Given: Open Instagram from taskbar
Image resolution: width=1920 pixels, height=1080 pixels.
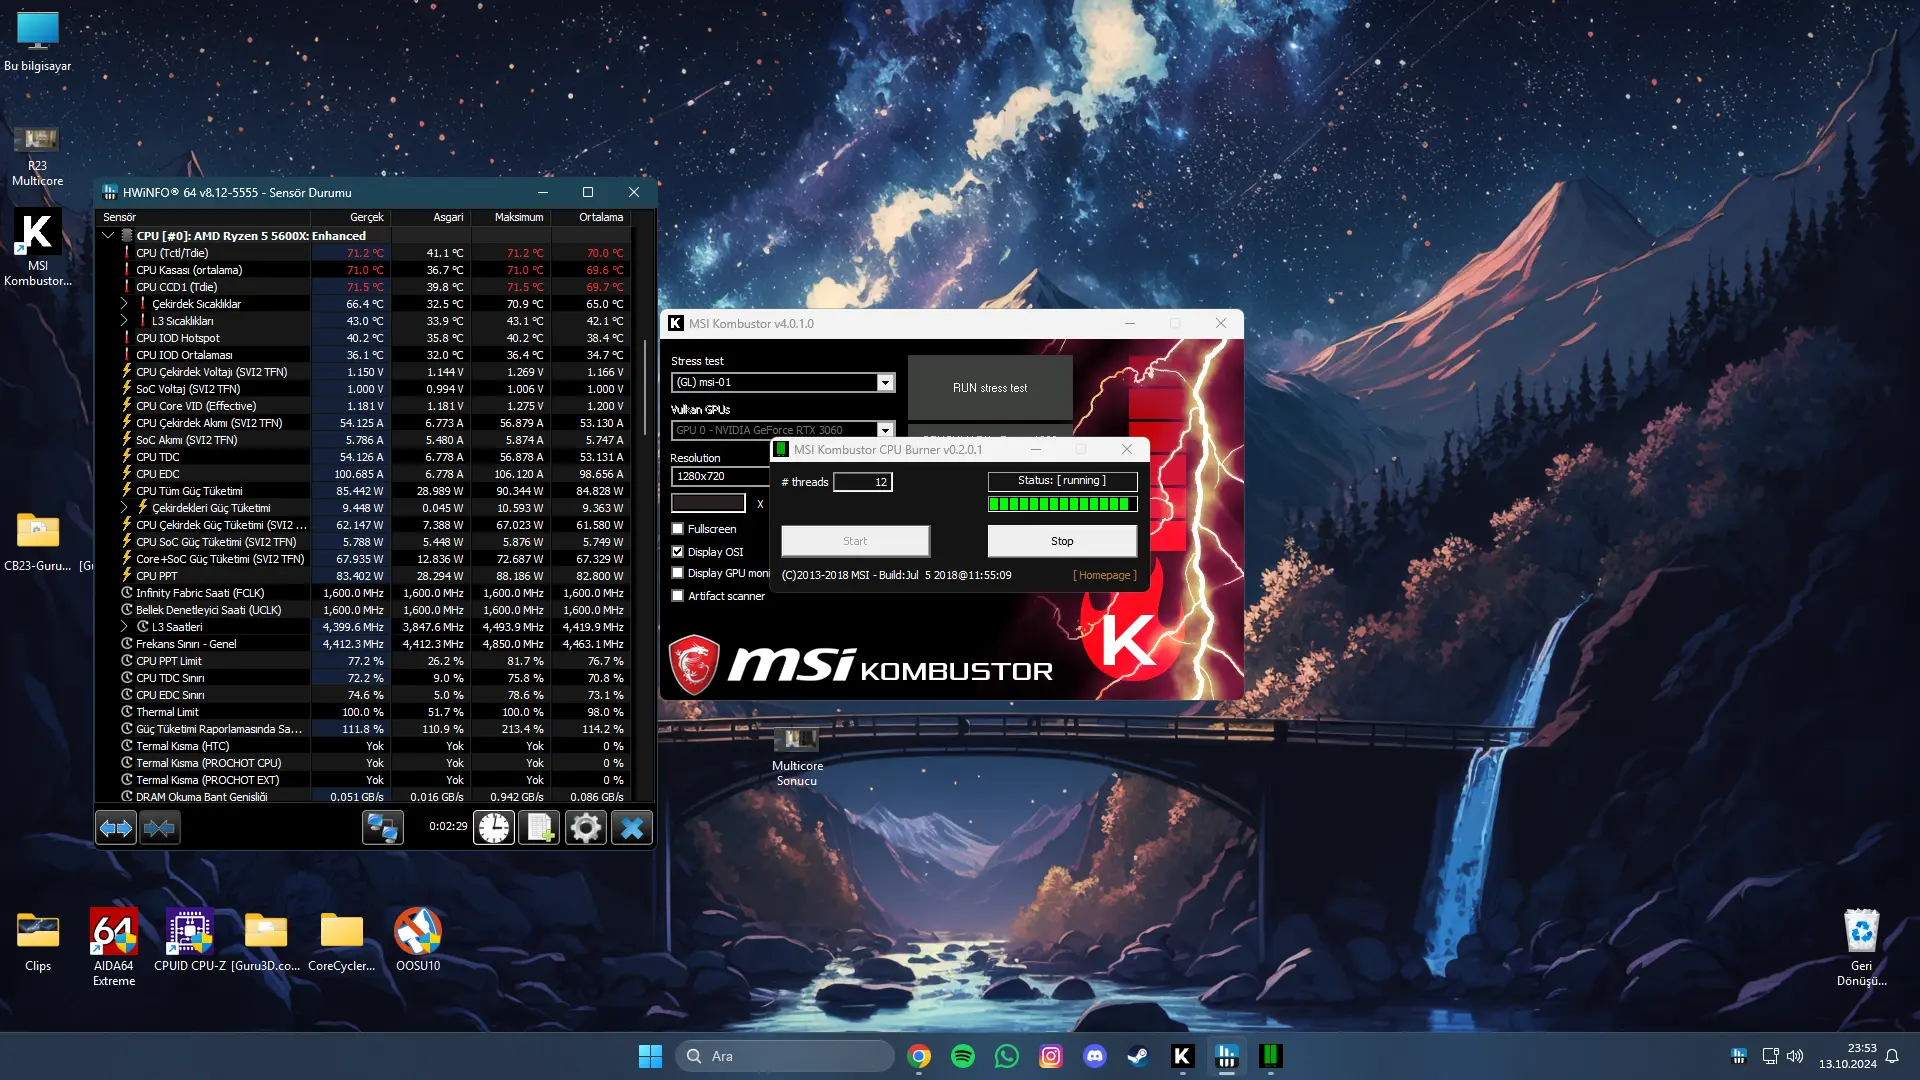Looking at the screenshot, I should pyautogui.click(x=1051, y=1056).
